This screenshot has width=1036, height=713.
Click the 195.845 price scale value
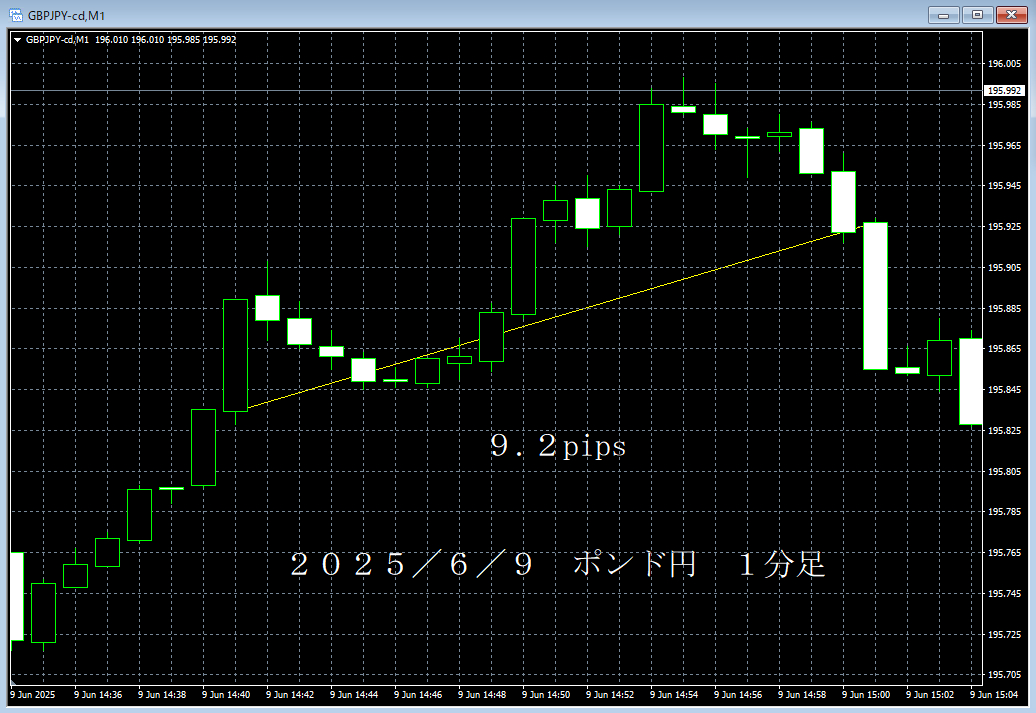point(1004,390)
